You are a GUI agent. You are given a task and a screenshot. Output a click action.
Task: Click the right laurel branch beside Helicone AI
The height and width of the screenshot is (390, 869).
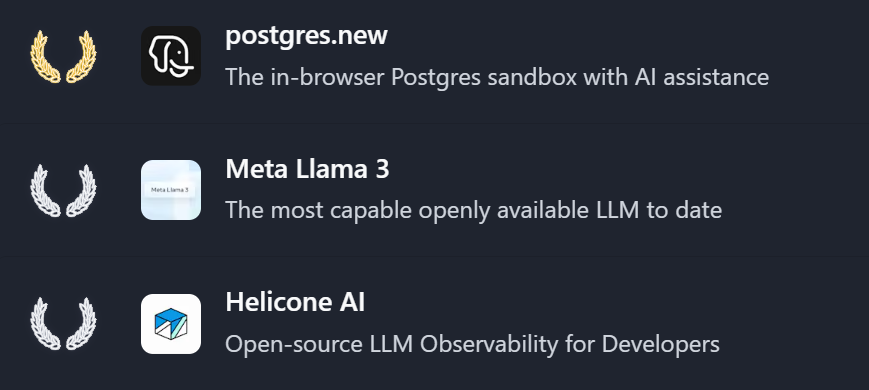pos(81,324)
